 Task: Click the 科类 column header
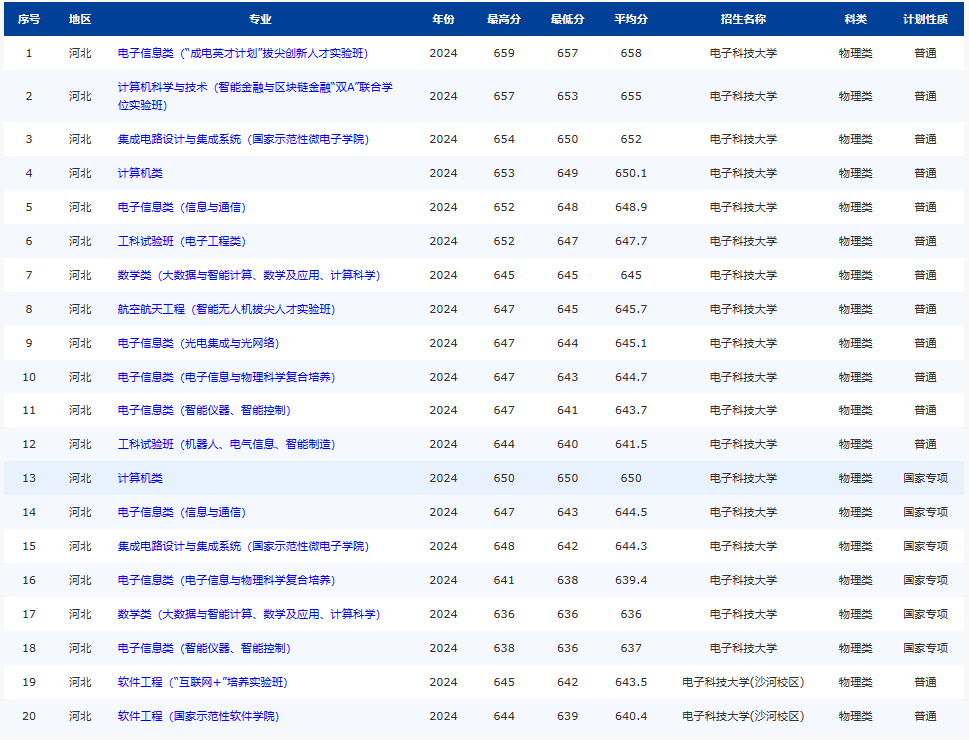click(x=856, y=19)
